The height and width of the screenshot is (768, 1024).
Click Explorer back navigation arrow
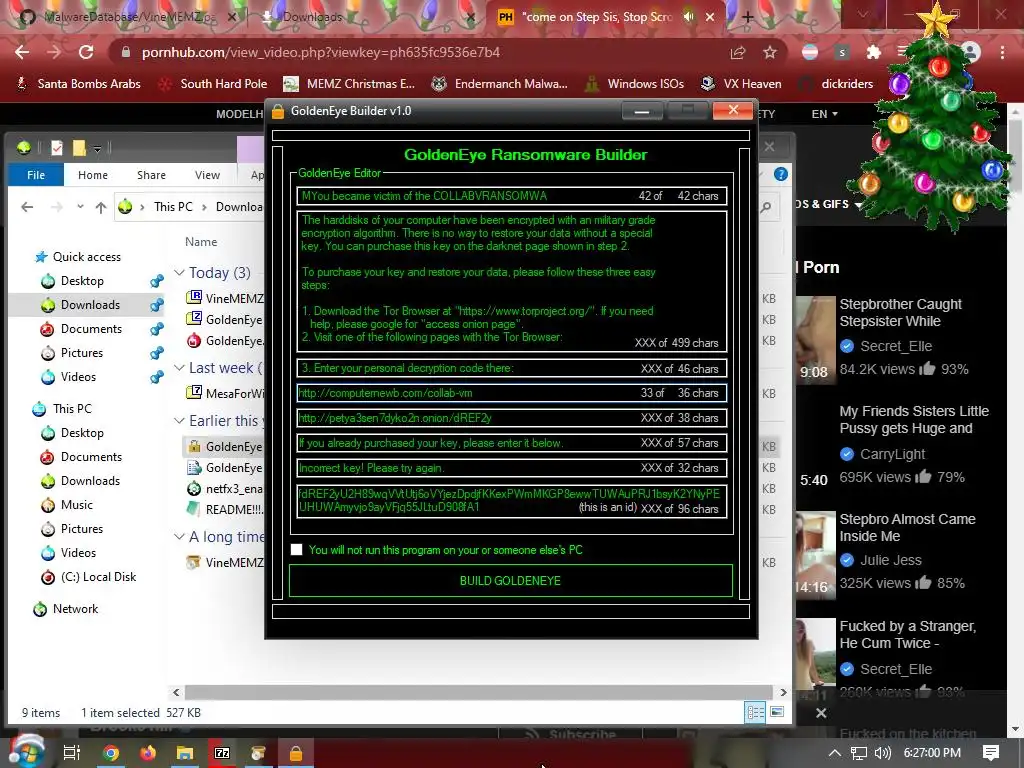coord(27,207)
